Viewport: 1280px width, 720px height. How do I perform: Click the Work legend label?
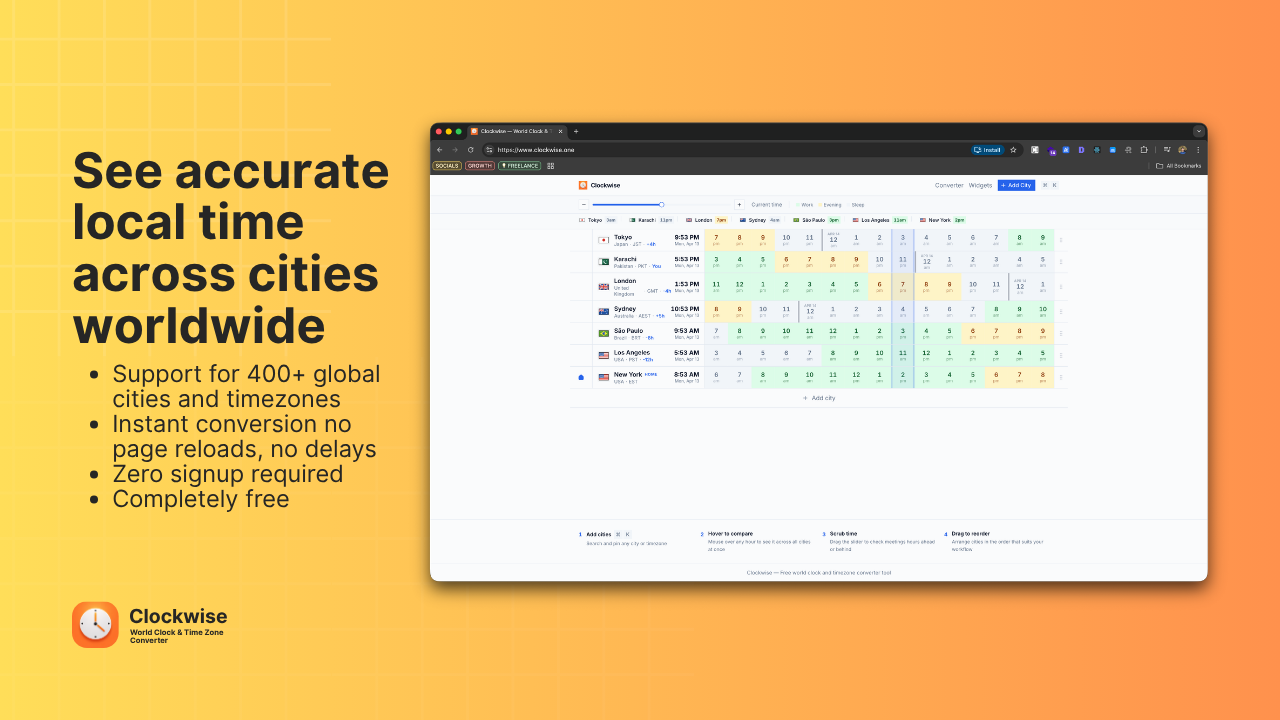(805, 204)
